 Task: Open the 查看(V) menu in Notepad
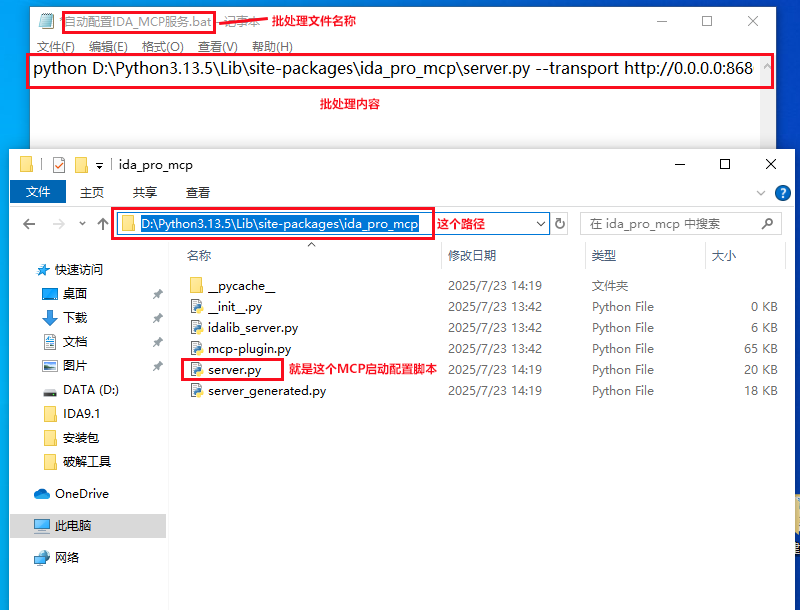[217, 47]
